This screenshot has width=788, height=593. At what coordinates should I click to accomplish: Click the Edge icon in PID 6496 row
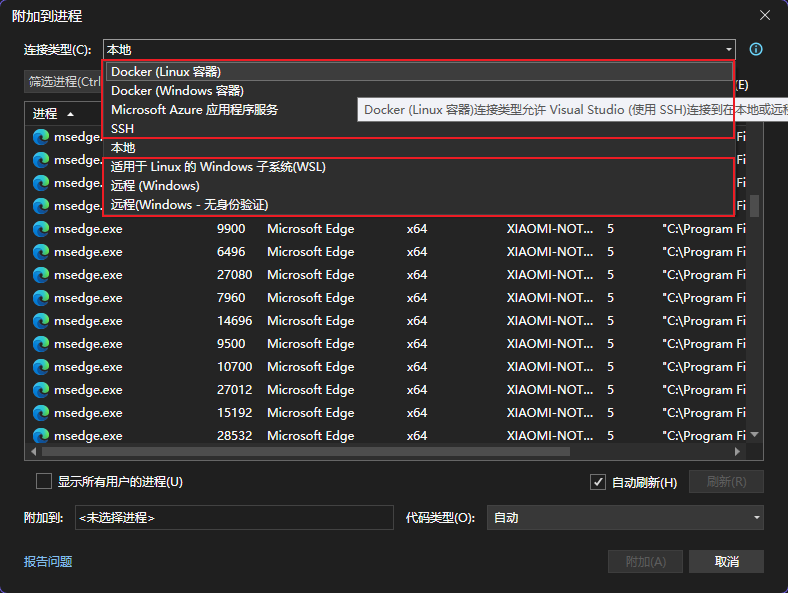tap(41, 252)
